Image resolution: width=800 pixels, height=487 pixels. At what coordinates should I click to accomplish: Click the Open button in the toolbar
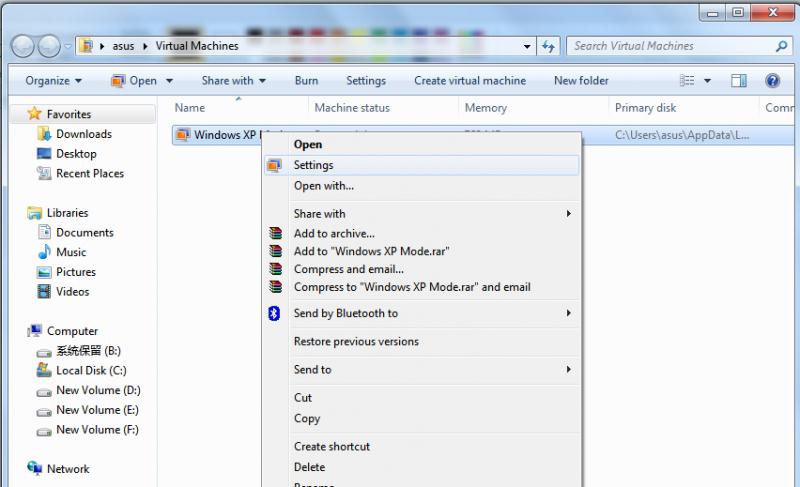pos(134,81)
